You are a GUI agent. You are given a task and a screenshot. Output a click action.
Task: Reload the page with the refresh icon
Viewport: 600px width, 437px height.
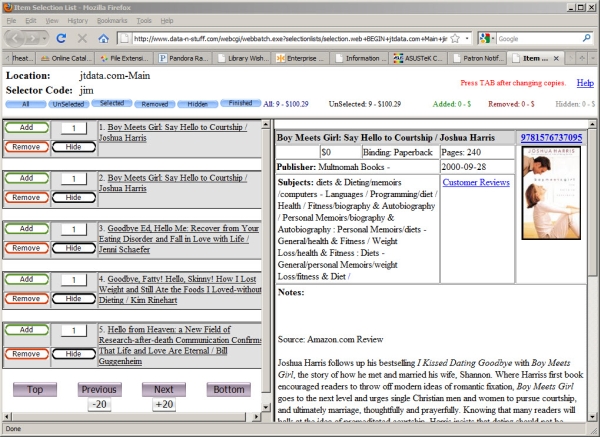[x=61, y=38]
